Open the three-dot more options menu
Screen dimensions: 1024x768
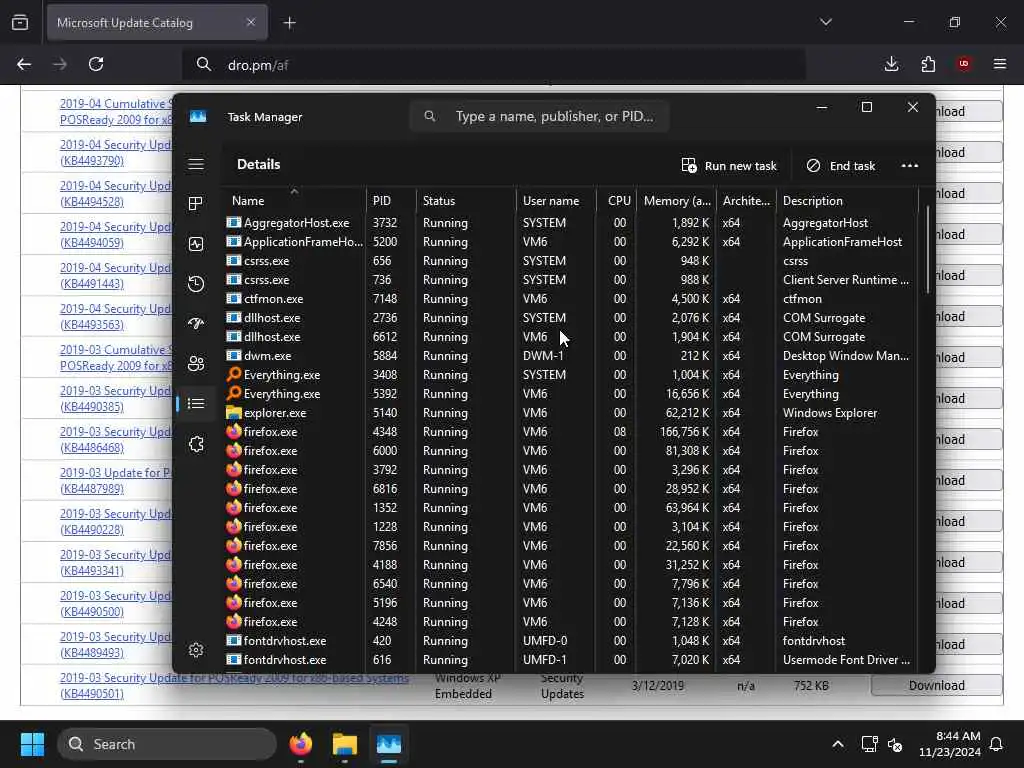[x=910, y=166]
